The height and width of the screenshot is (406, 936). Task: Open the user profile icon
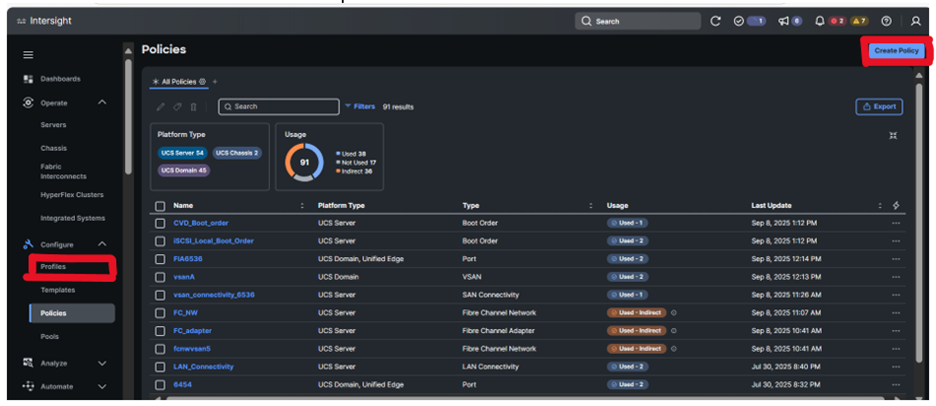click(916, 21)
